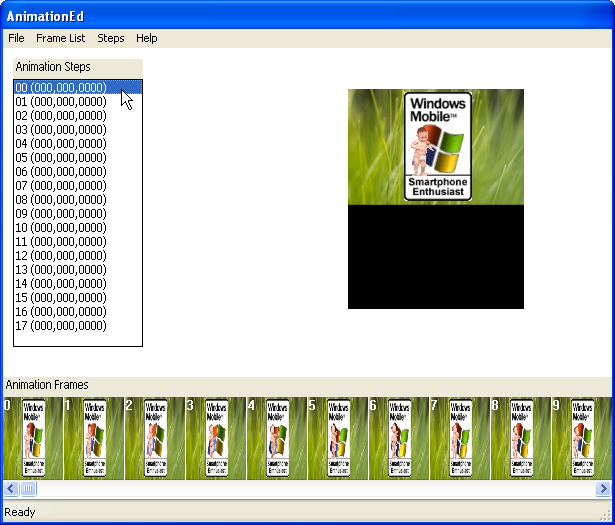615x525 pixels.
Task: Click animation frame thumbnail 5
Action: (x=338, y=438)
